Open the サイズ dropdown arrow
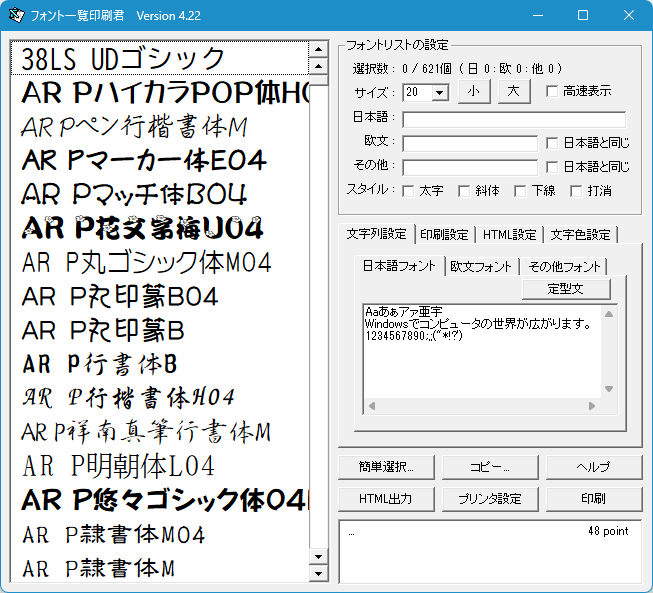Screen dimensions: 653x593 [x=440, y=92]
